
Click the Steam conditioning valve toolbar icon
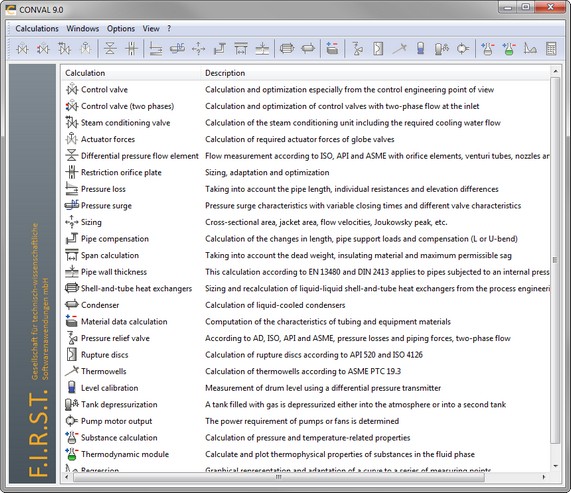64,48
